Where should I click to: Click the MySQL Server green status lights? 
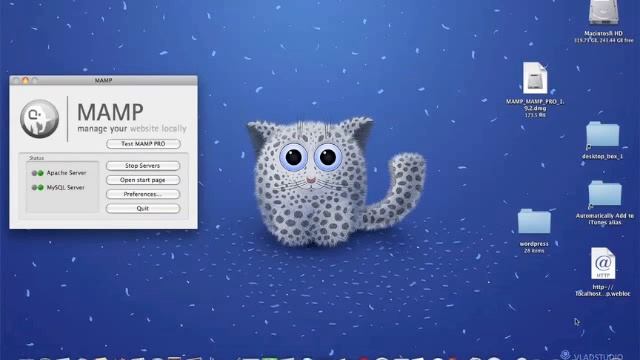pyautogui.click(x=38, y=188)
